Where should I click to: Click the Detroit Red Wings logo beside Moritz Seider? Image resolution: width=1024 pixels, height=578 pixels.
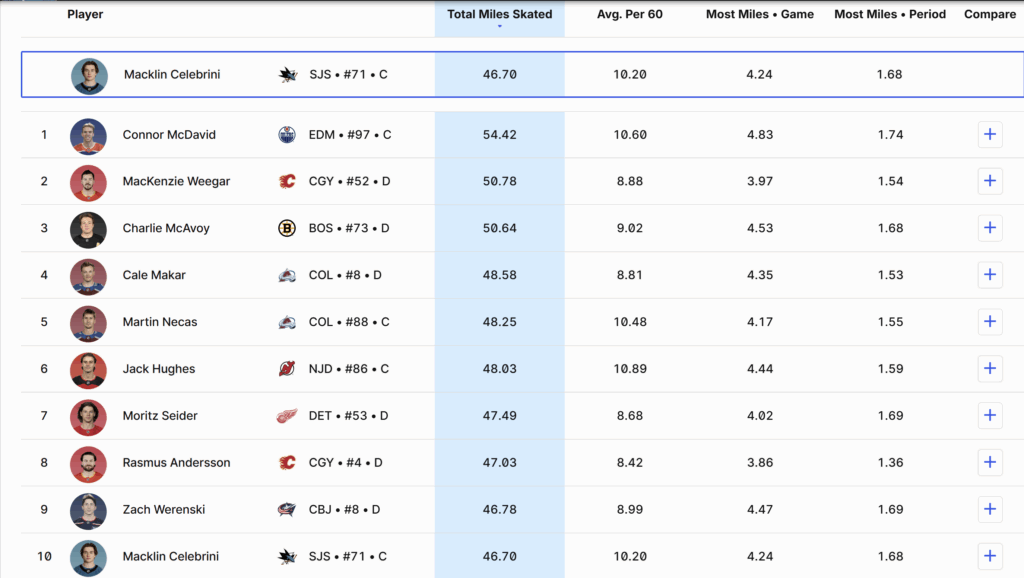coord(288,416)
